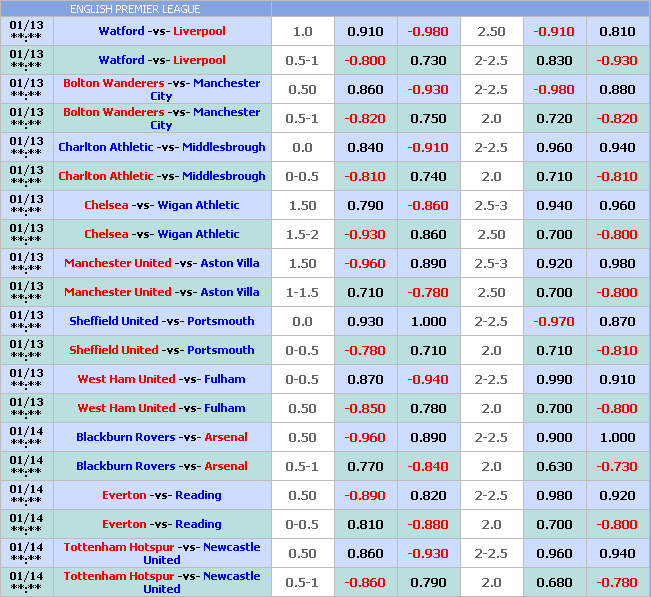Open Chelsea vs Wigan match with 1.5-2 handicap
The width and height of the screenshot is (651, 597).
click(162, 234)
